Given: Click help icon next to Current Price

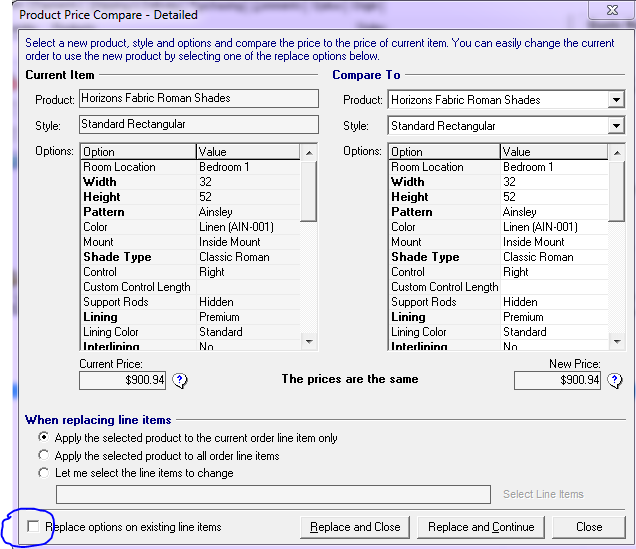Looking at the screenshot, I should tap(180, 380).
